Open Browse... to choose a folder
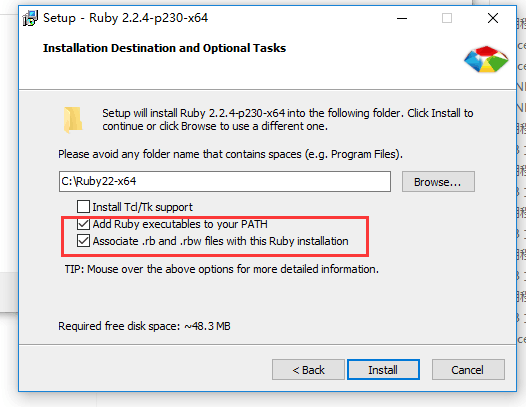This screenshot has width=526, height=407. tap(438, 182)
